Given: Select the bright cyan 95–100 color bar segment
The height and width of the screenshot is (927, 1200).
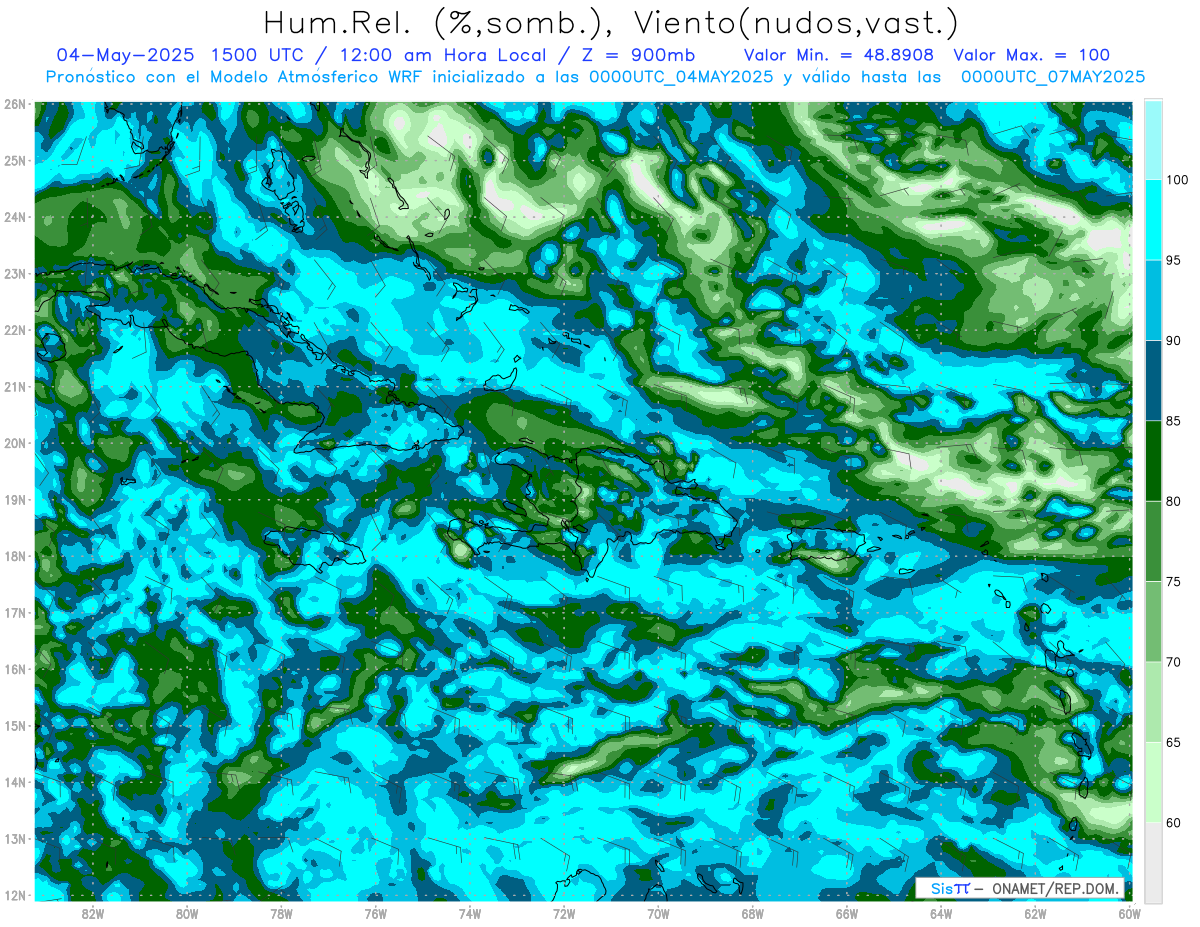Looking at the screenshot, I should pos(1153,220).
